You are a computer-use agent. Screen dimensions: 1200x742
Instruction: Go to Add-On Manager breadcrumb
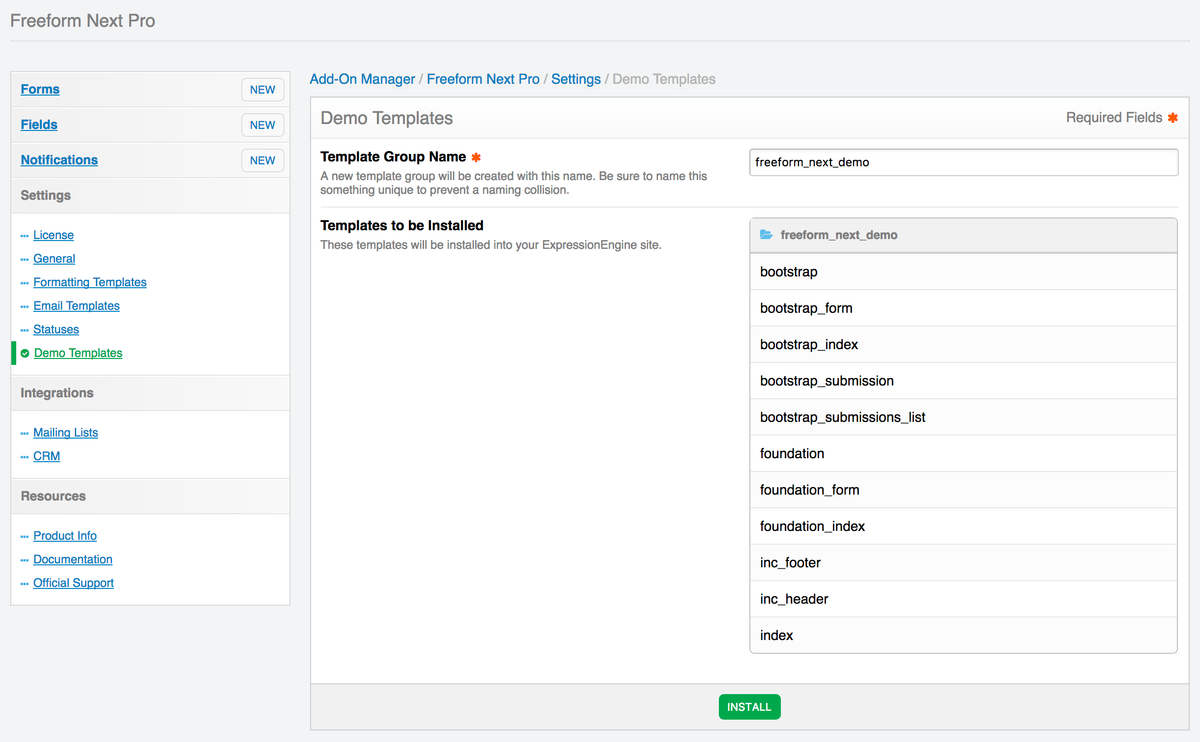click(x=362, y=79)
